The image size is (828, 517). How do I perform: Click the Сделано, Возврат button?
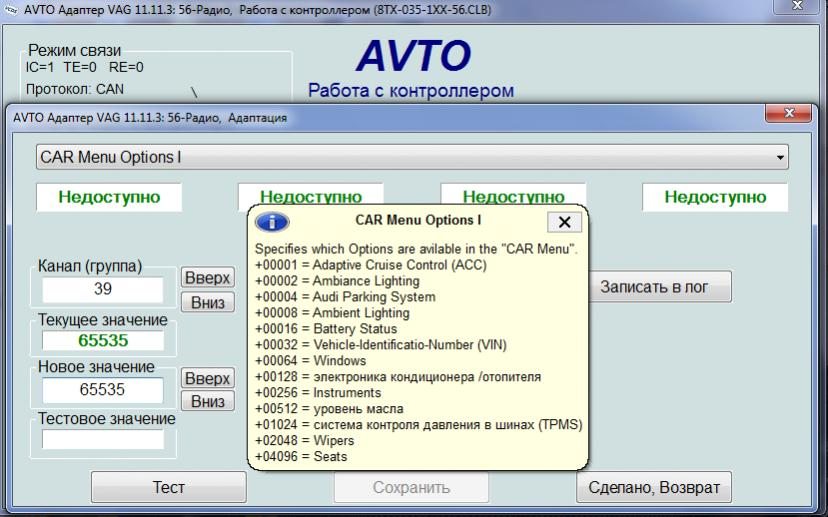tap(654, 487)
